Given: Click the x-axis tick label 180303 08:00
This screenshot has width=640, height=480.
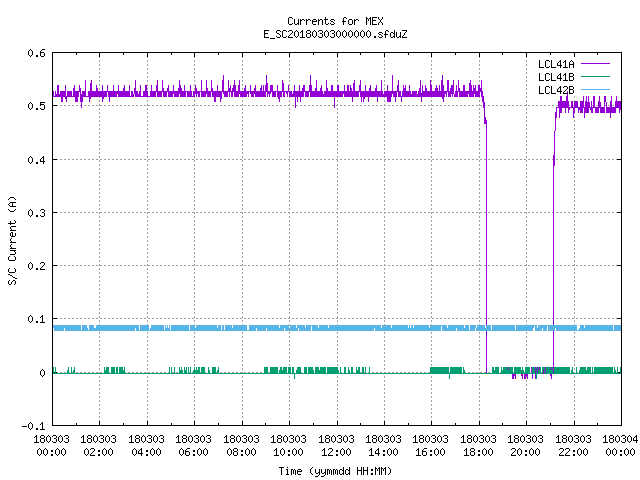Looking at the screenshot, I should (x=241, y=446).
